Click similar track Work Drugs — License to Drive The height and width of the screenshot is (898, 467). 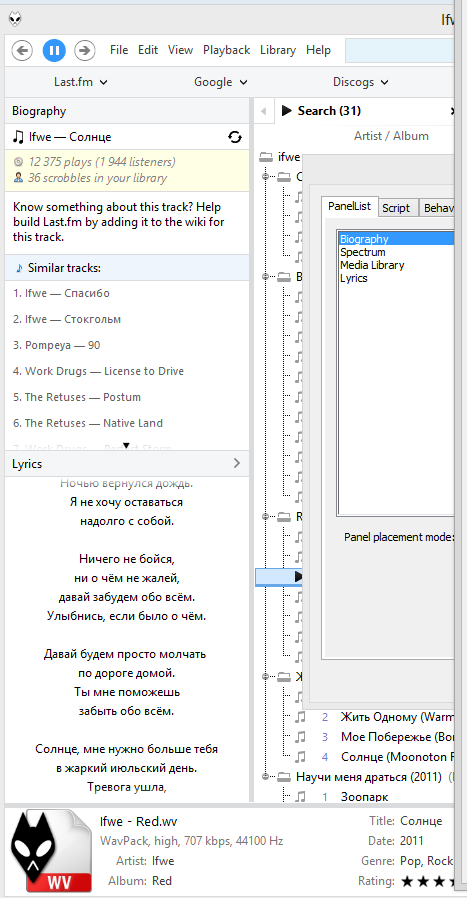[99, 371]
